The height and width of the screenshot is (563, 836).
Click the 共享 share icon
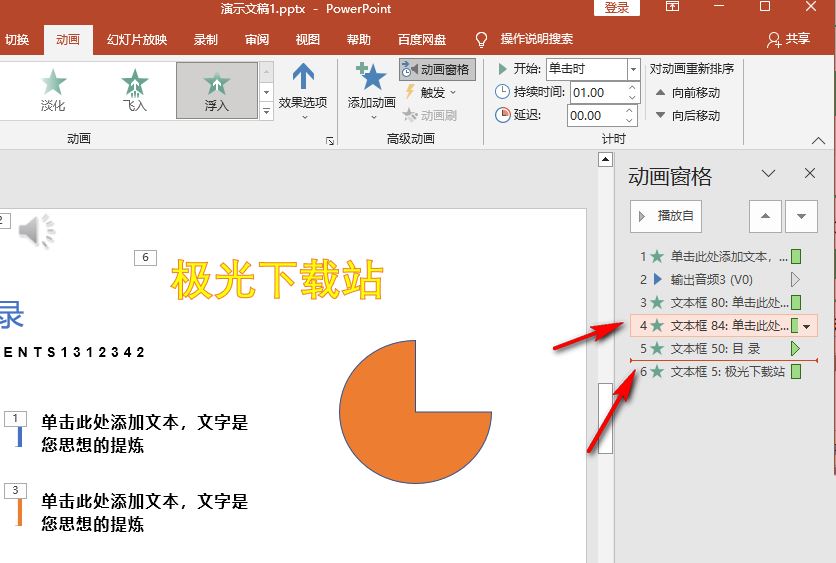point(774,40)
